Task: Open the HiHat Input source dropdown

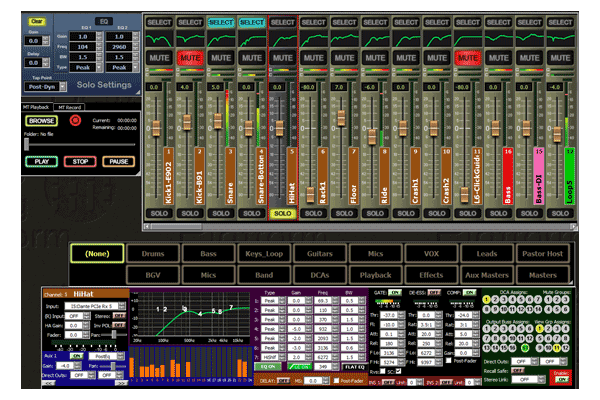Action: click(95, 306)
